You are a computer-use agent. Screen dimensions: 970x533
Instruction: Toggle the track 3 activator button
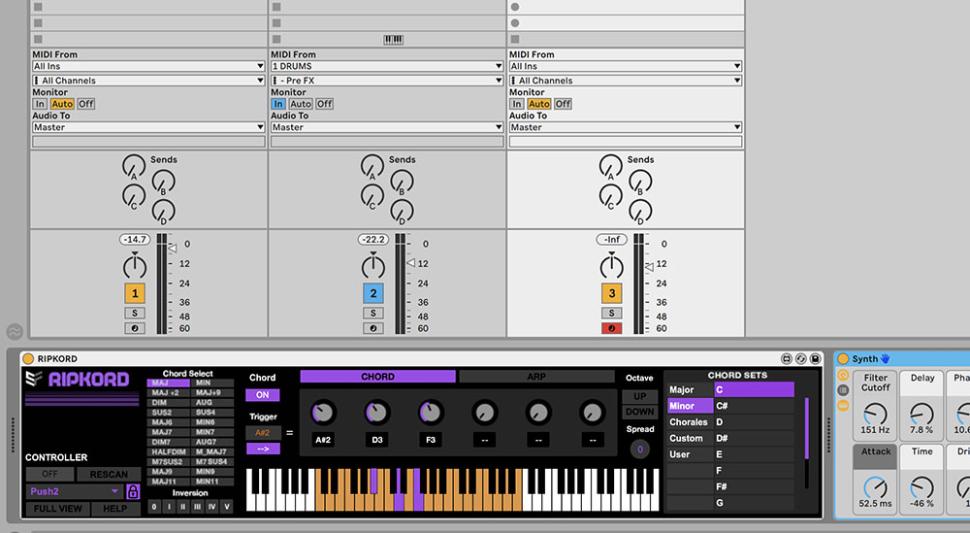tap(611, 293)
